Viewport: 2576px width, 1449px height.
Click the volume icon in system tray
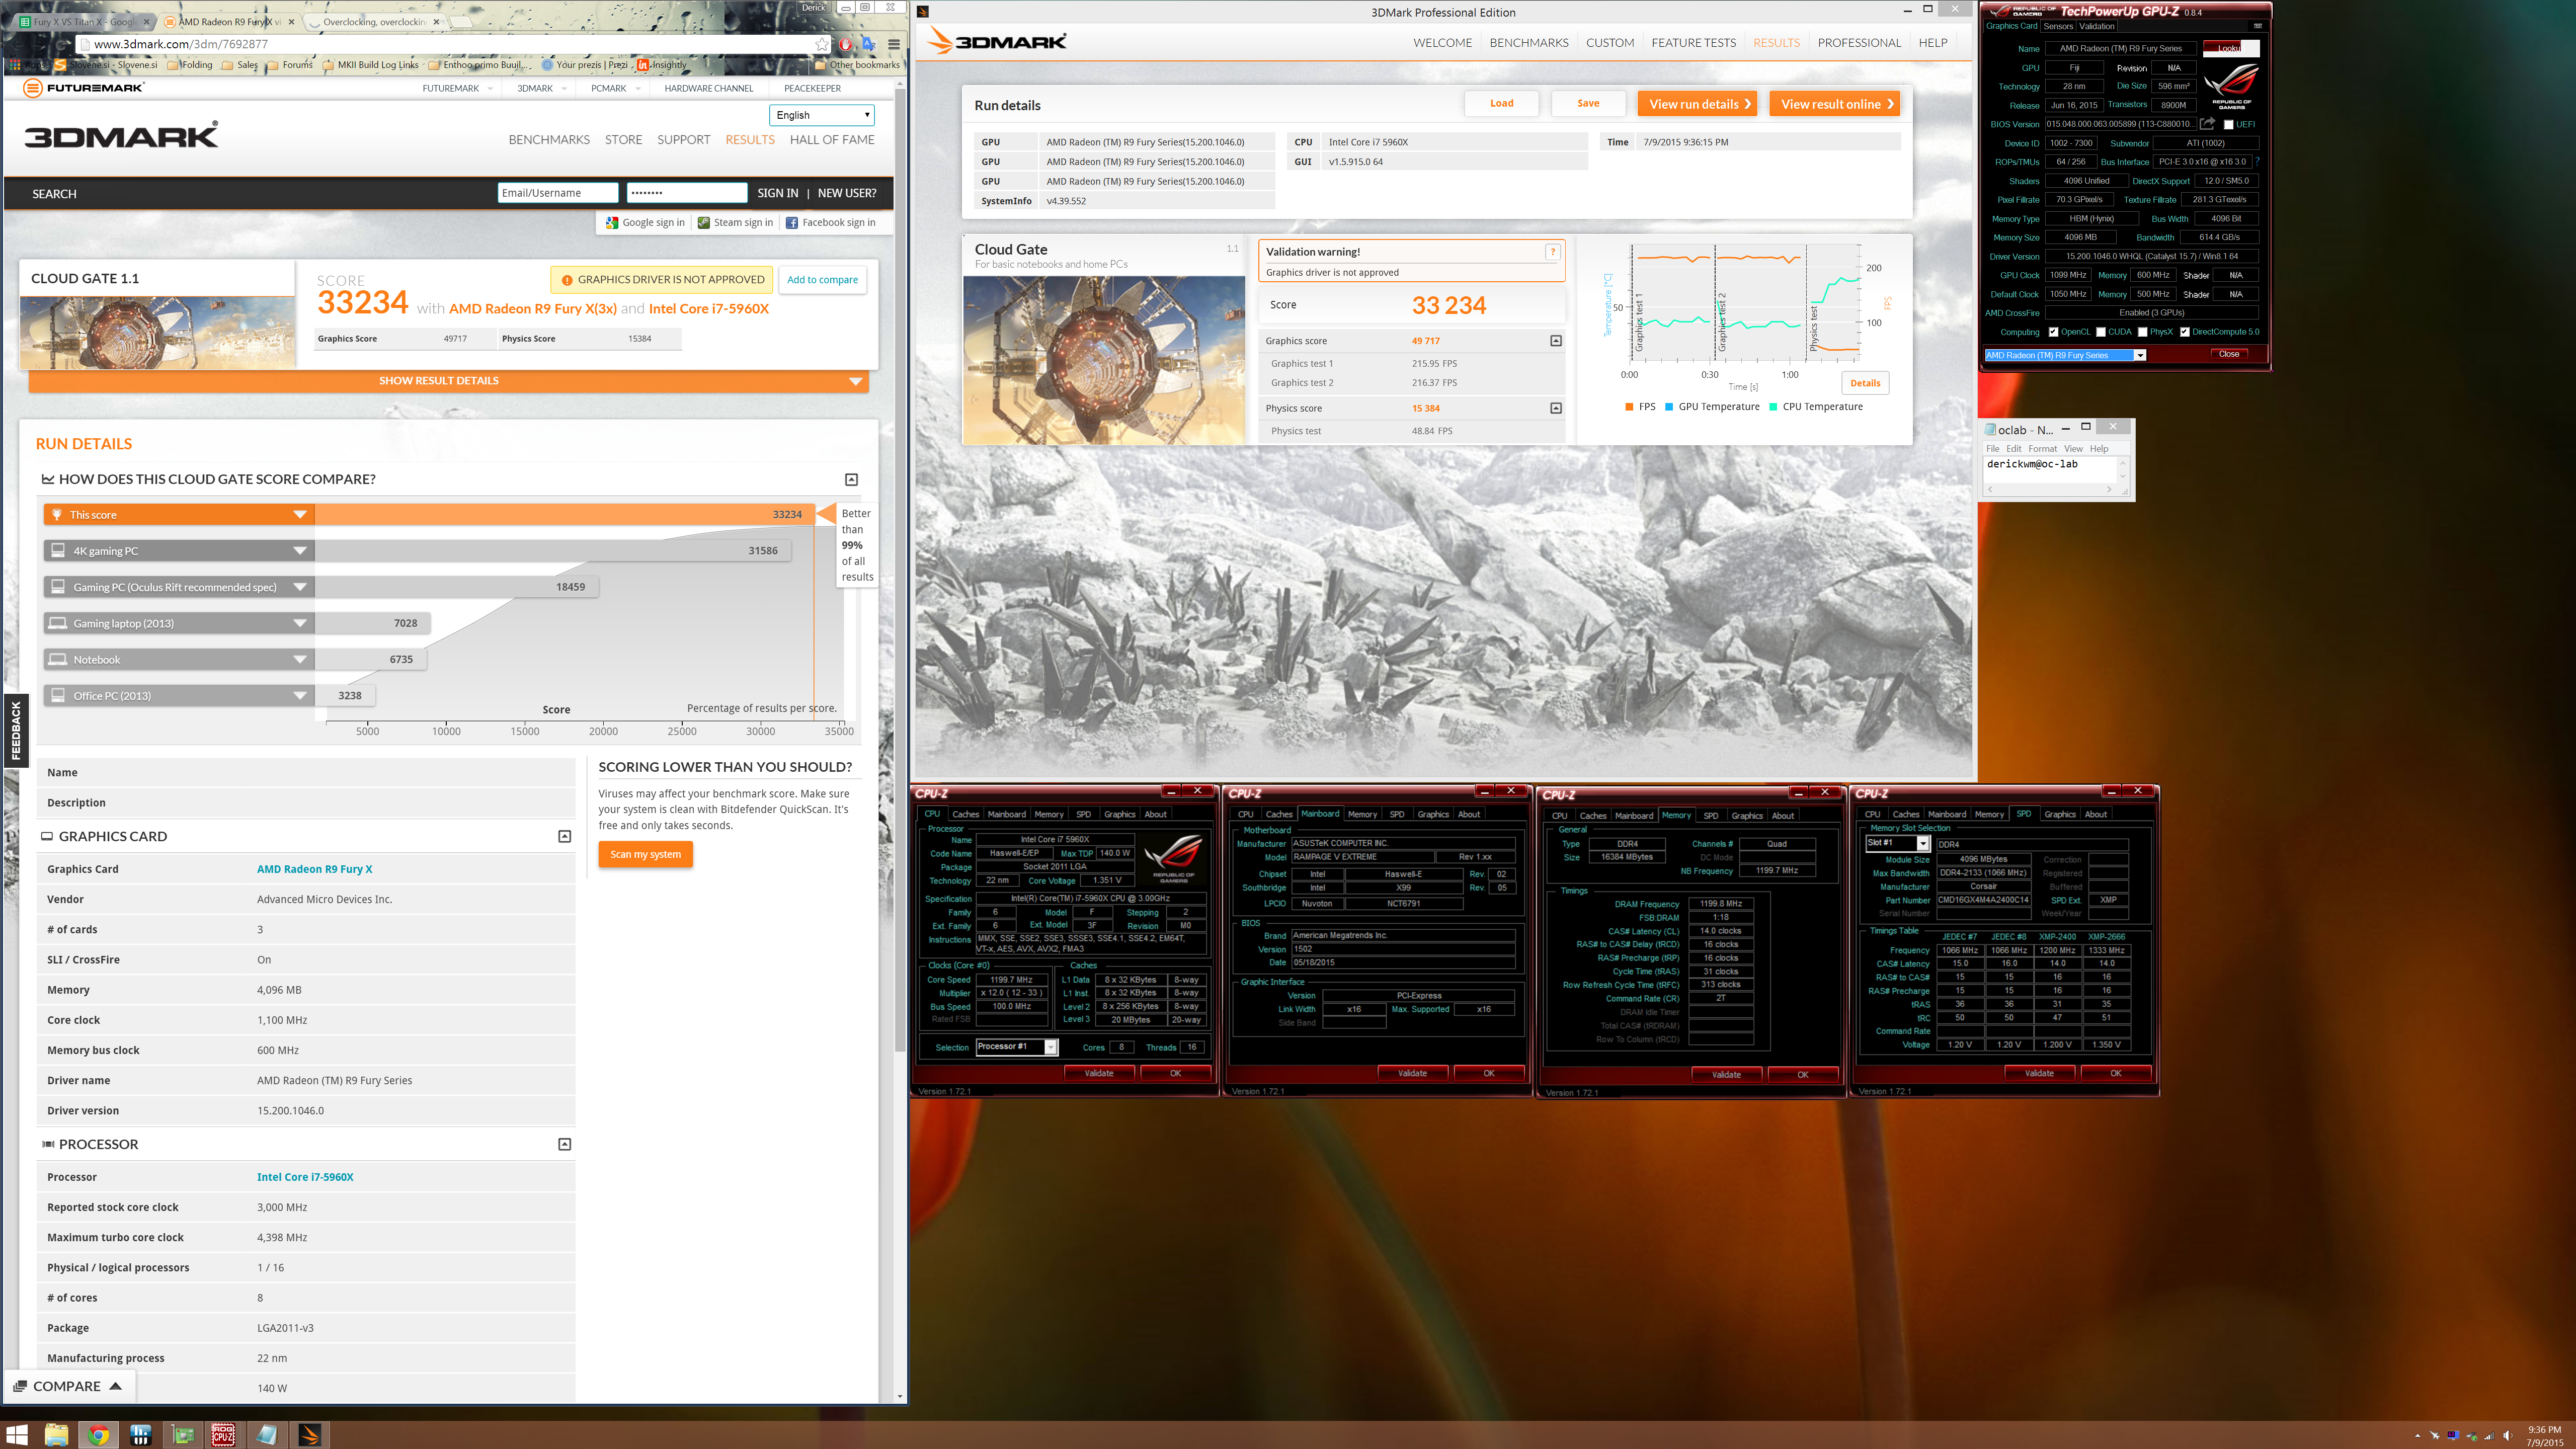point(2508,1436)
